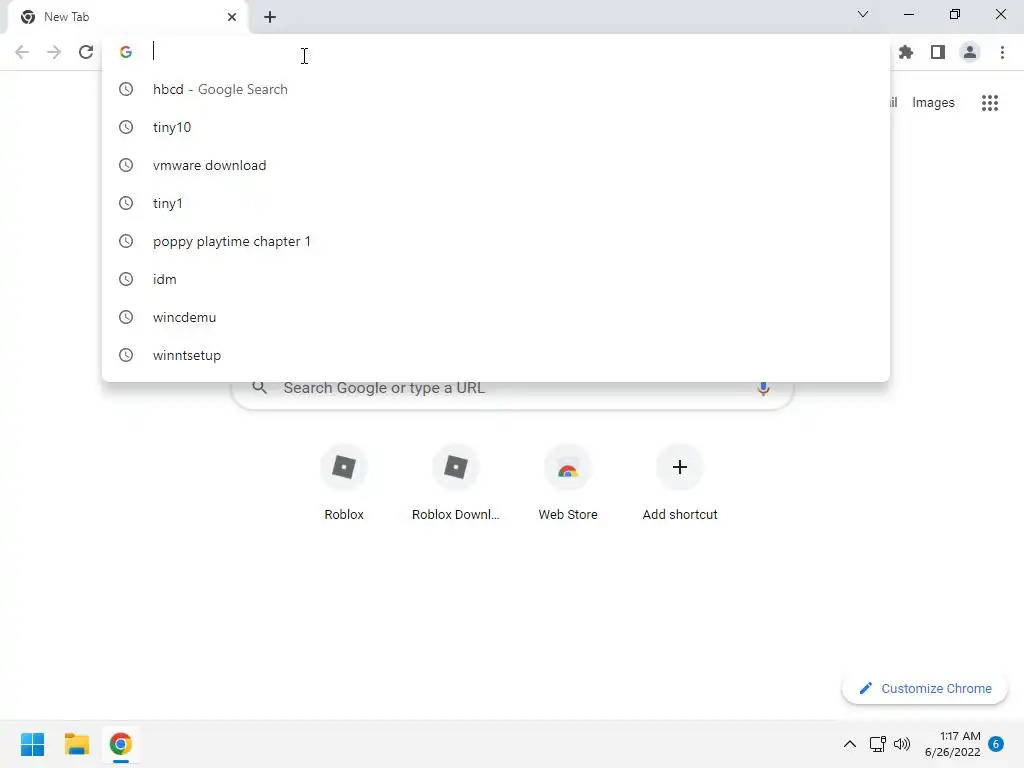The height and width of the screenshot is (768, 1024).
Task: Choose the tiny1 suggestion
Action: coord(496,203)
